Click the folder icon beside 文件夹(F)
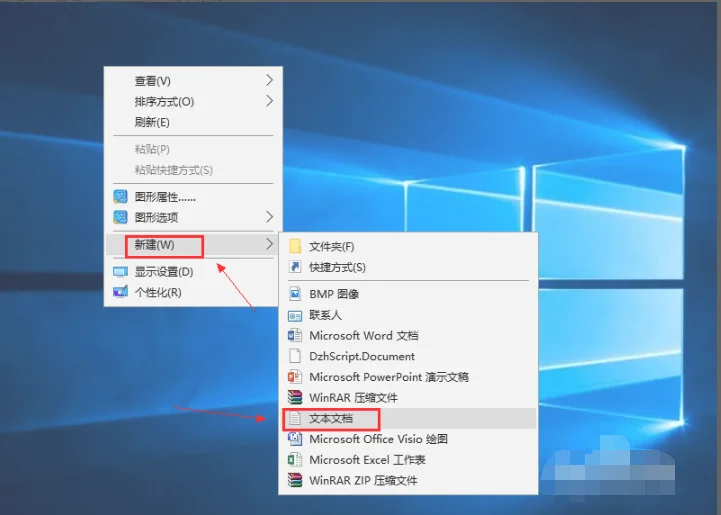Viewport: 721px width, 515px height. (295, 246)
